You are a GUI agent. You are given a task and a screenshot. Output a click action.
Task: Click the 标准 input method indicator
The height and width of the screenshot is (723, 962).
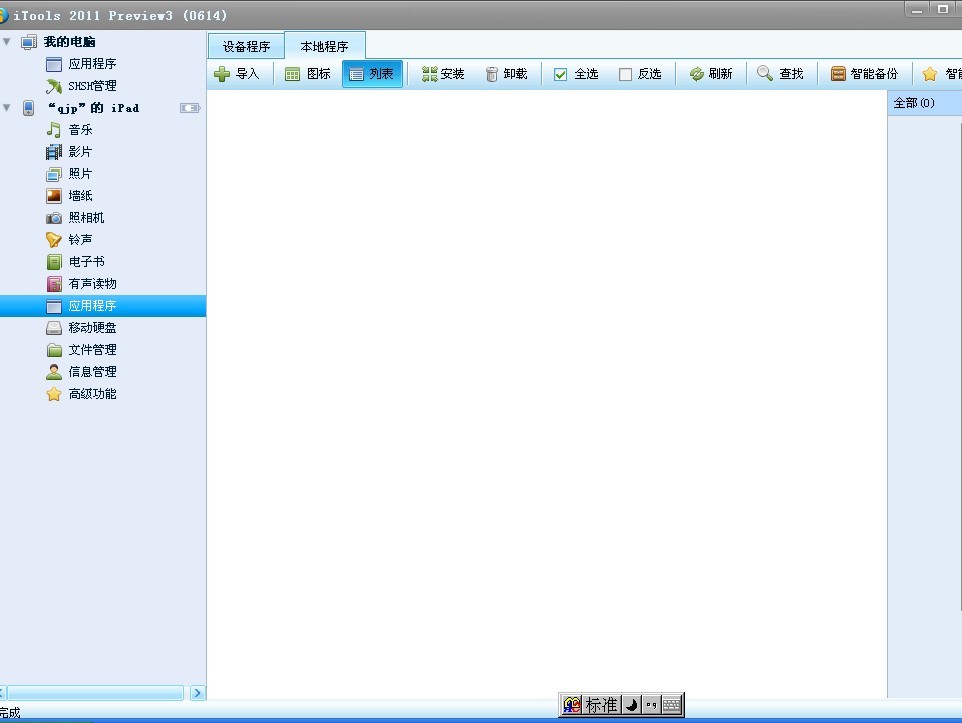601,705
